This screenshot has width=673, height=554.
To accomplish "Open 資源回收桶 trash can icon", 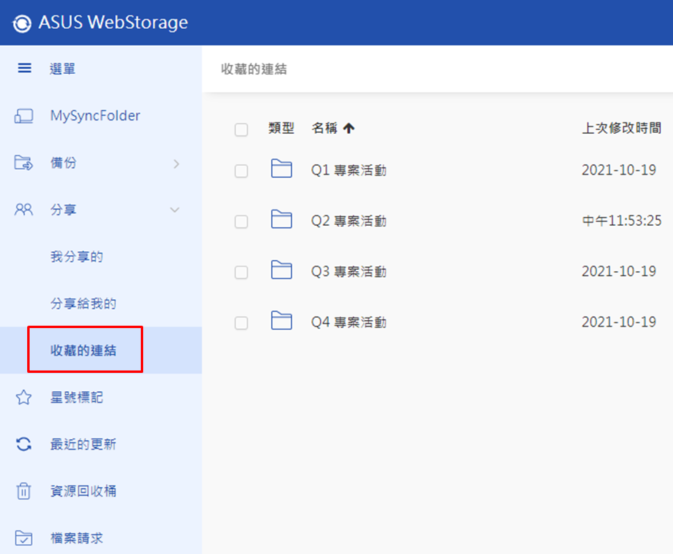I will click(24, 491).
